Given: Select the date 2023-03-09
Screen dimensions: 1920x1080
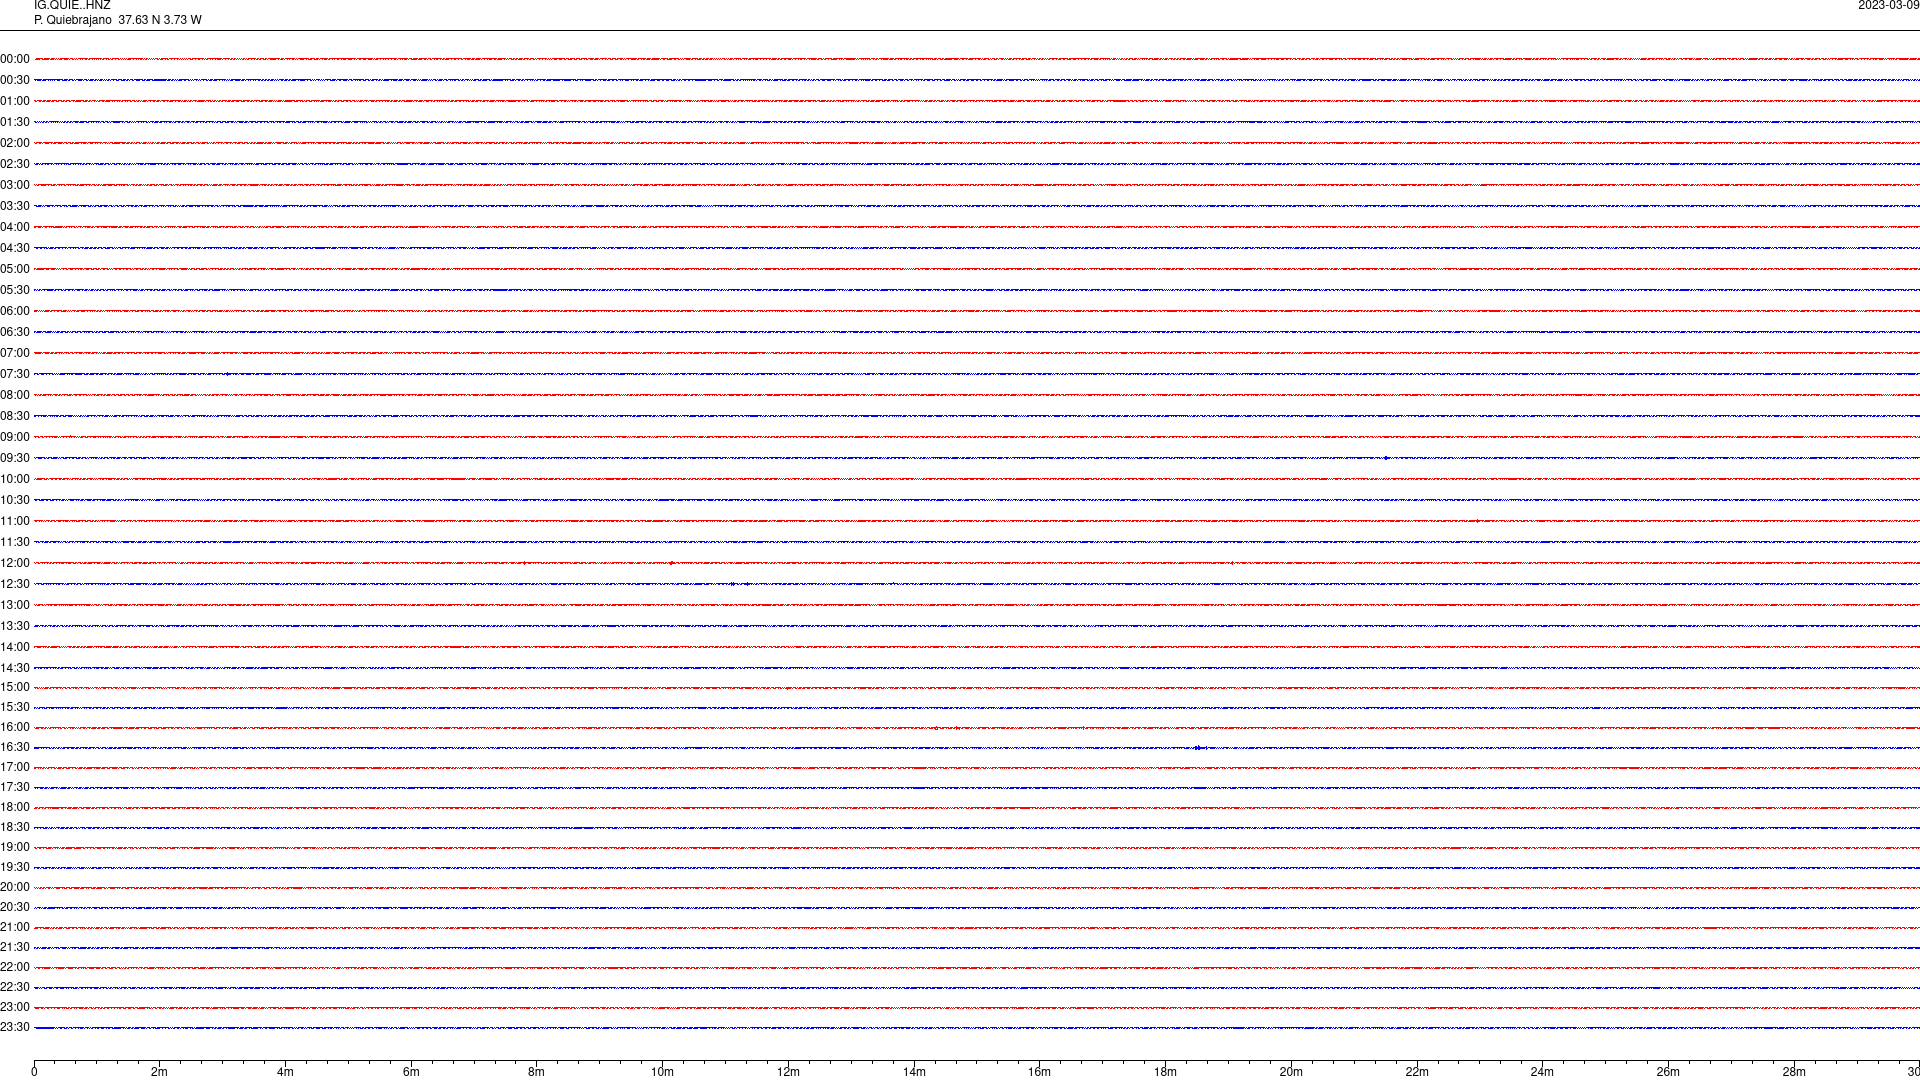Looking at the screenshot, I should tap(1888, 5).
